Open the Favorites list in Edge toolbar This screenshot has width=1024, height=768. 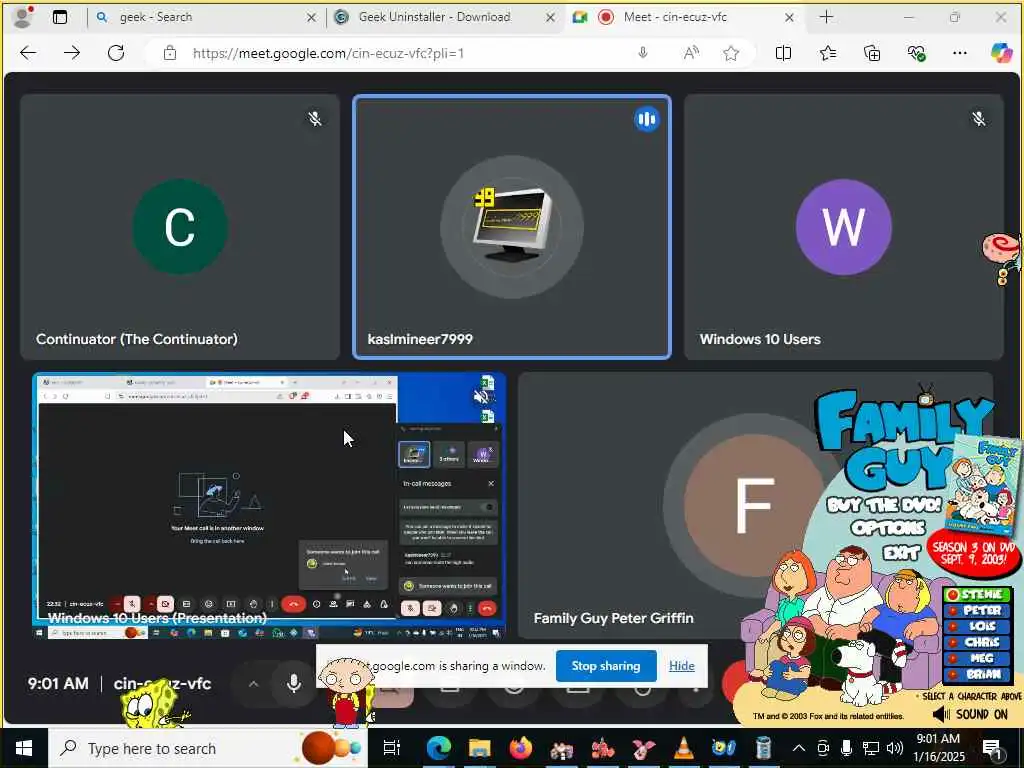pyautogui.click(x=828, y=53)
